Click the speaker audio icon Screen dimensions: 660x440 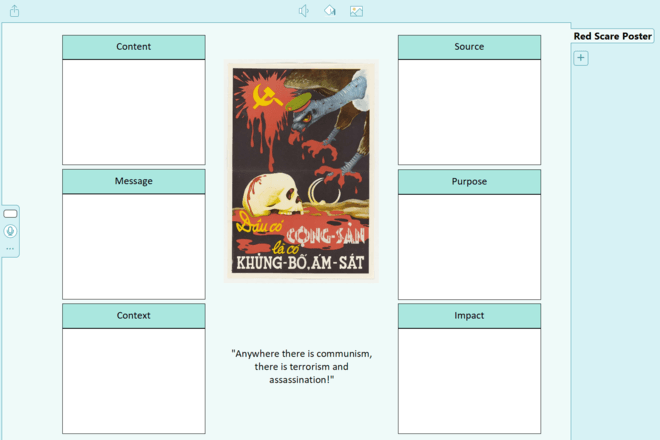(x=303, y=11)
